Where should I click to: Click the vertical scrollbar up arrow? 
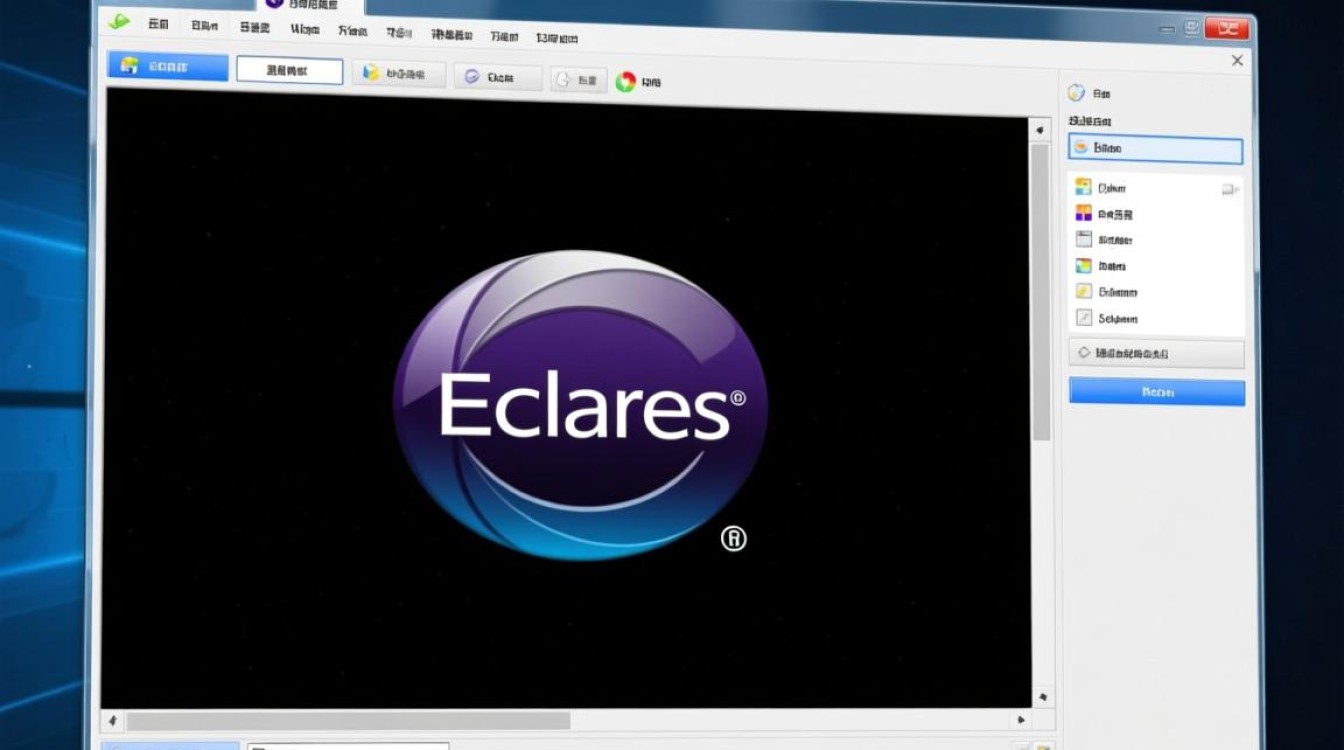(1041, 130)
